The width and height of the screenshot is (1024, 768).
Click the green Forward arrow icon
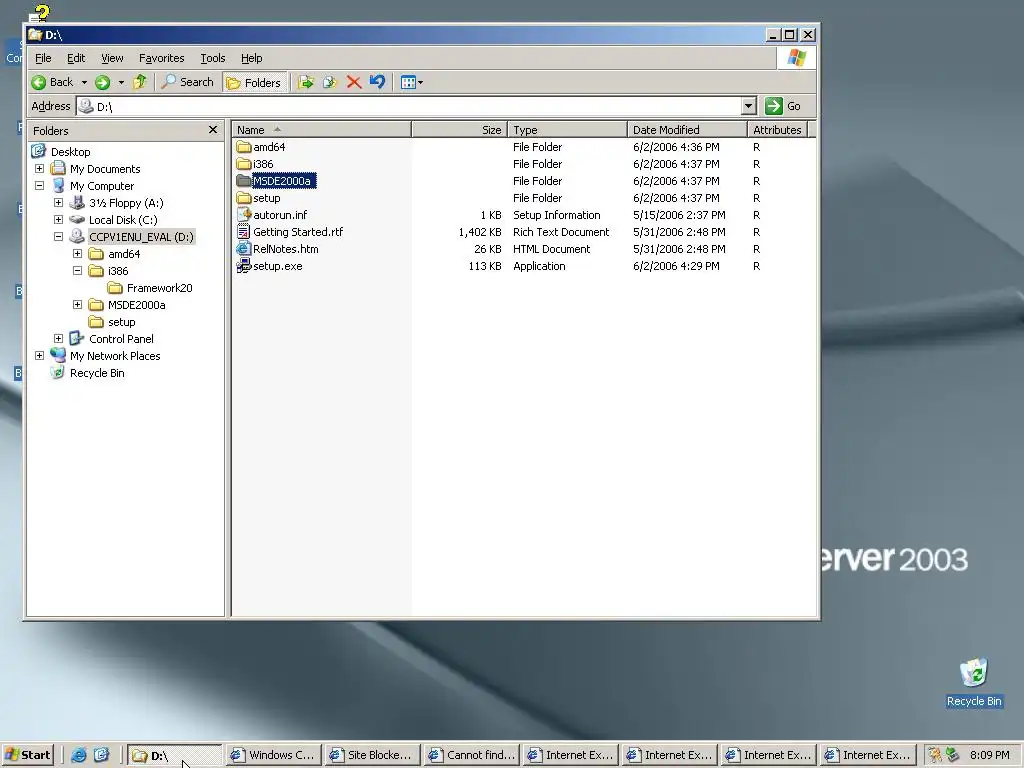click(102, 82)
